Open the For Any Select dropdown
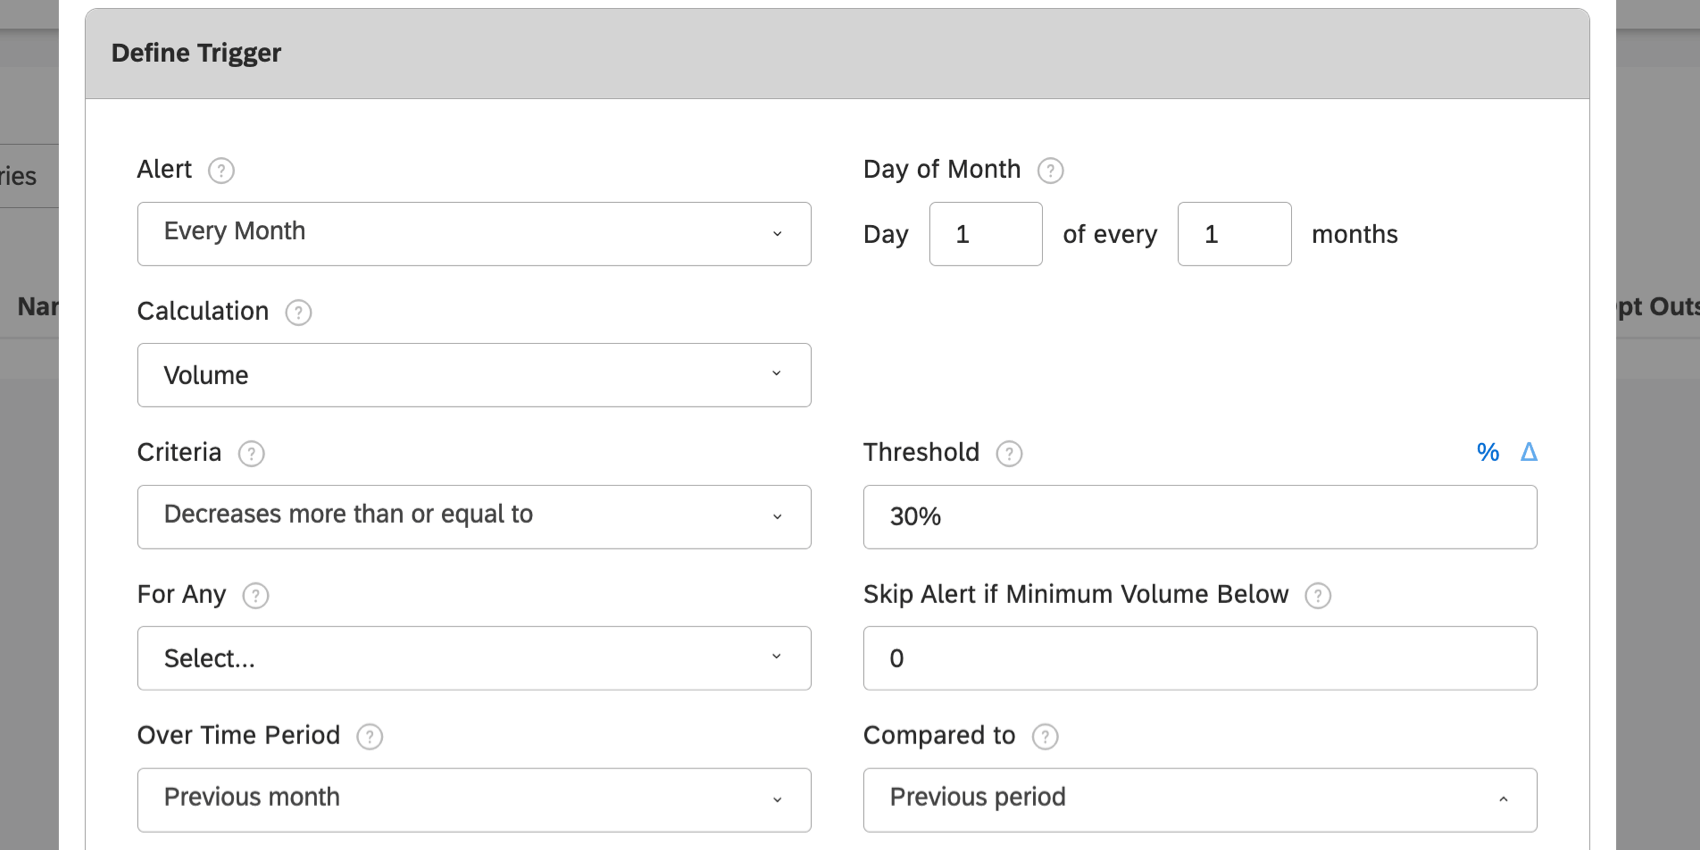The height and width of the screenshot is (850, 1700). pyautogui.click(x=474, y=658)
